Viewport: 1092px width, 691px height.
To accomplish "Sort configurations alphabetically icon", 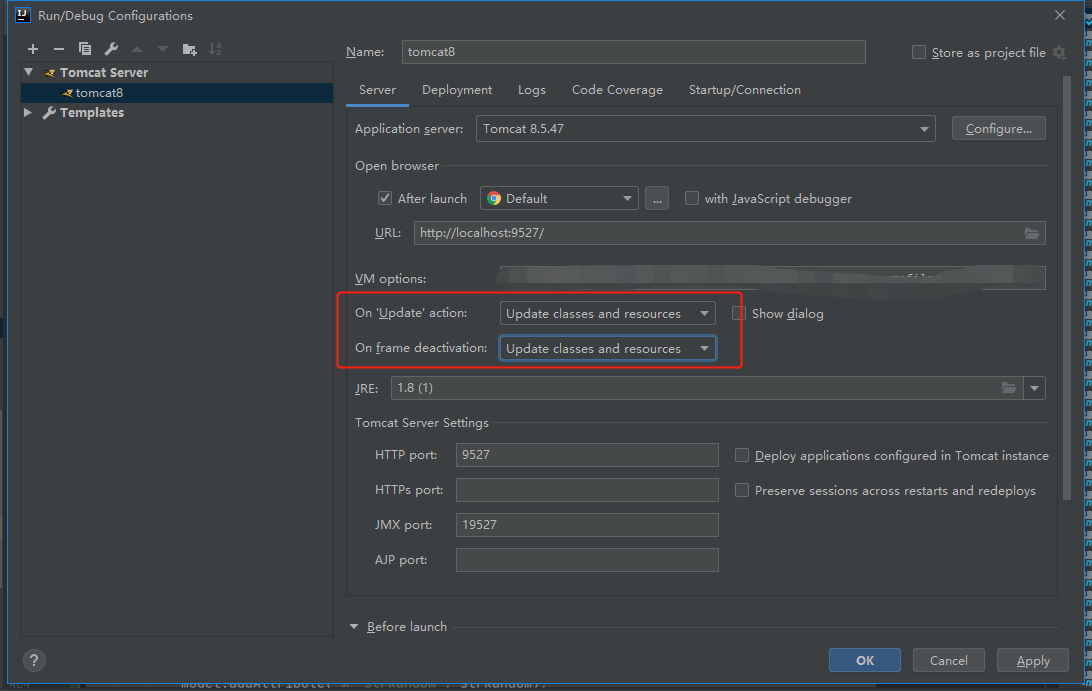I will [x=215, y=49].
